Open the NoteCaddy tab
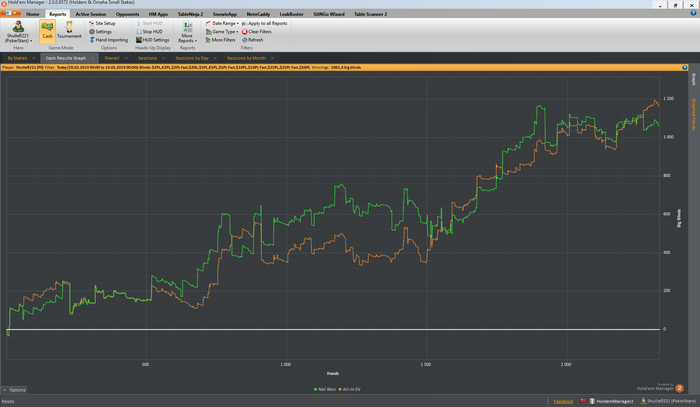The image size is (700, 407). point(258,14)
